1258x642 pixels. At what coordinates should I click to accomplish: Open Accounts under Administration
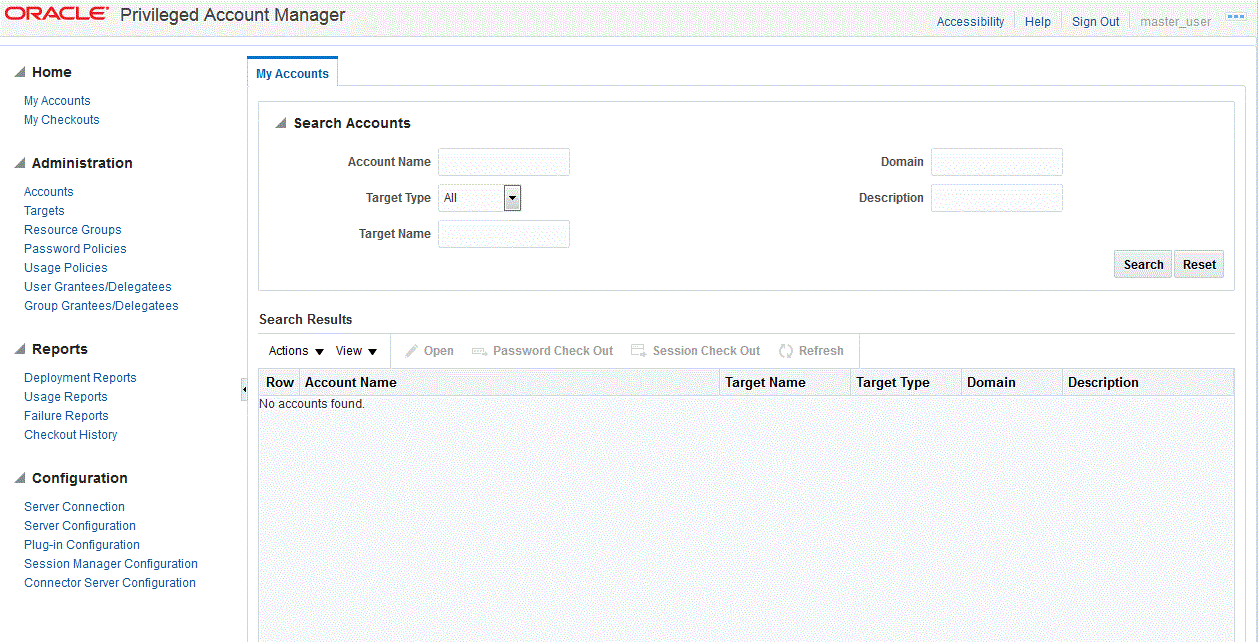coord(49,192)
